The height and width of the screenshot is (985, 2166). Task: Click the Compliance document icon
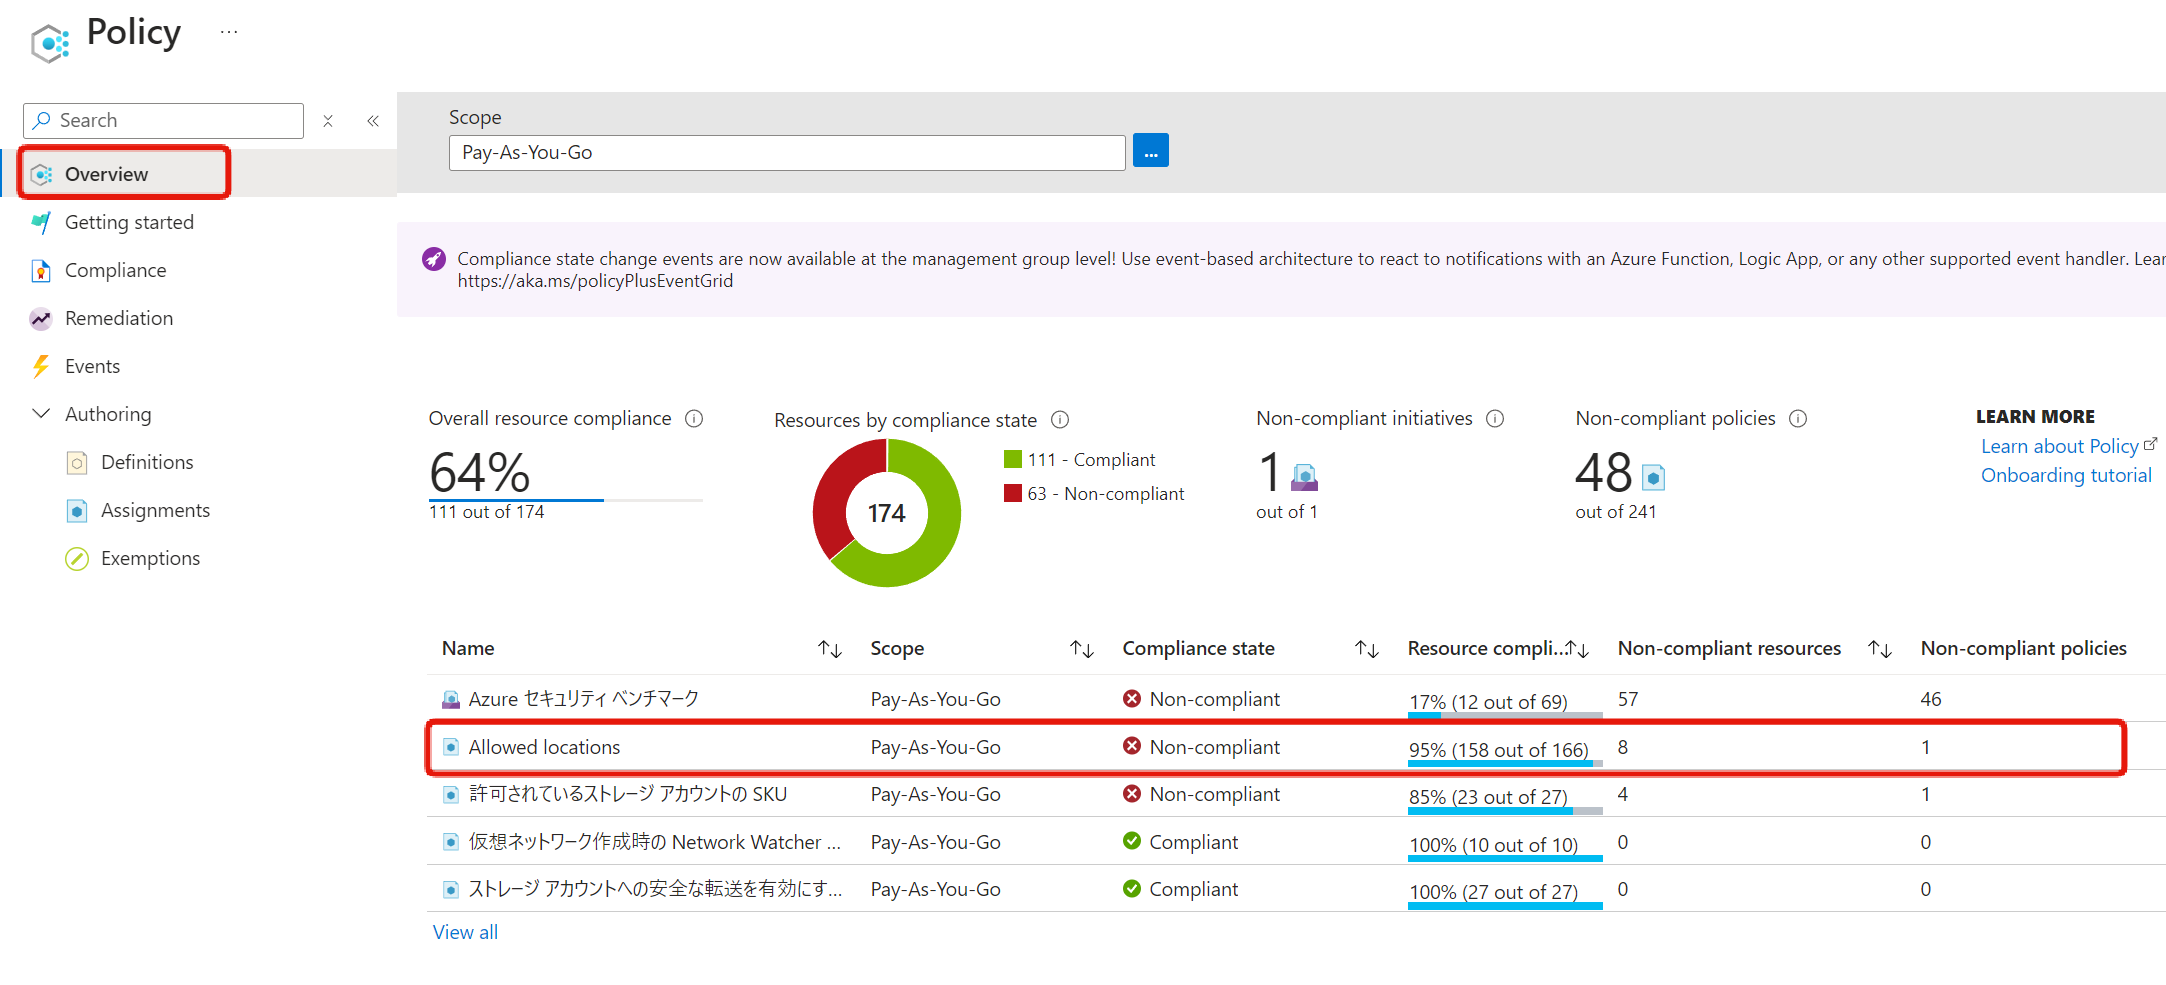point(41,270)
